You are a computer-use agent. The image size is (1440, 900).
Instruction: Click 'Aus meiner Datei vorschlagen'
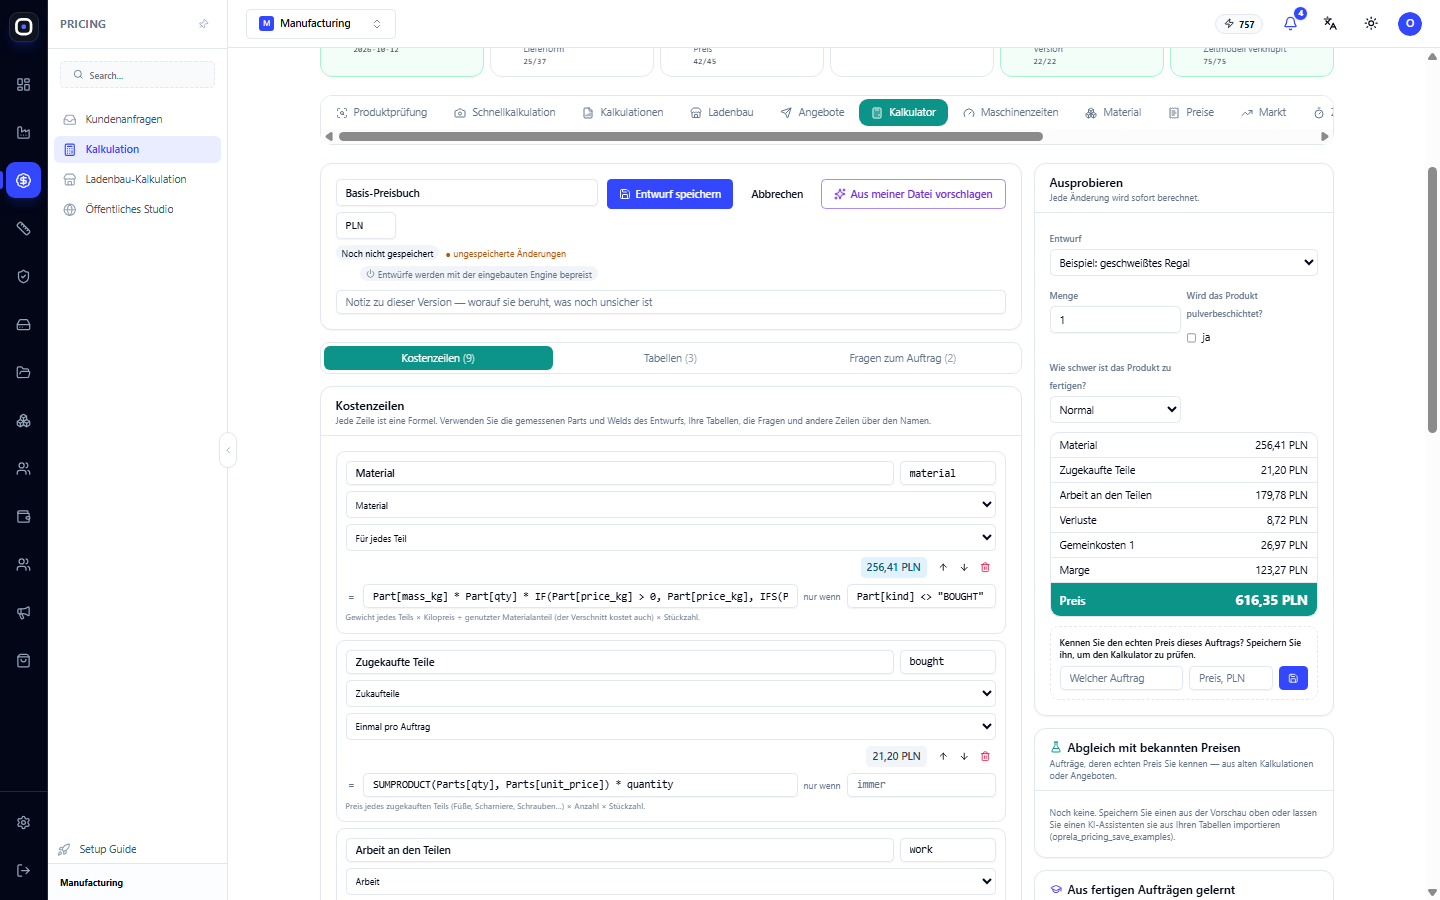[913, 194]
